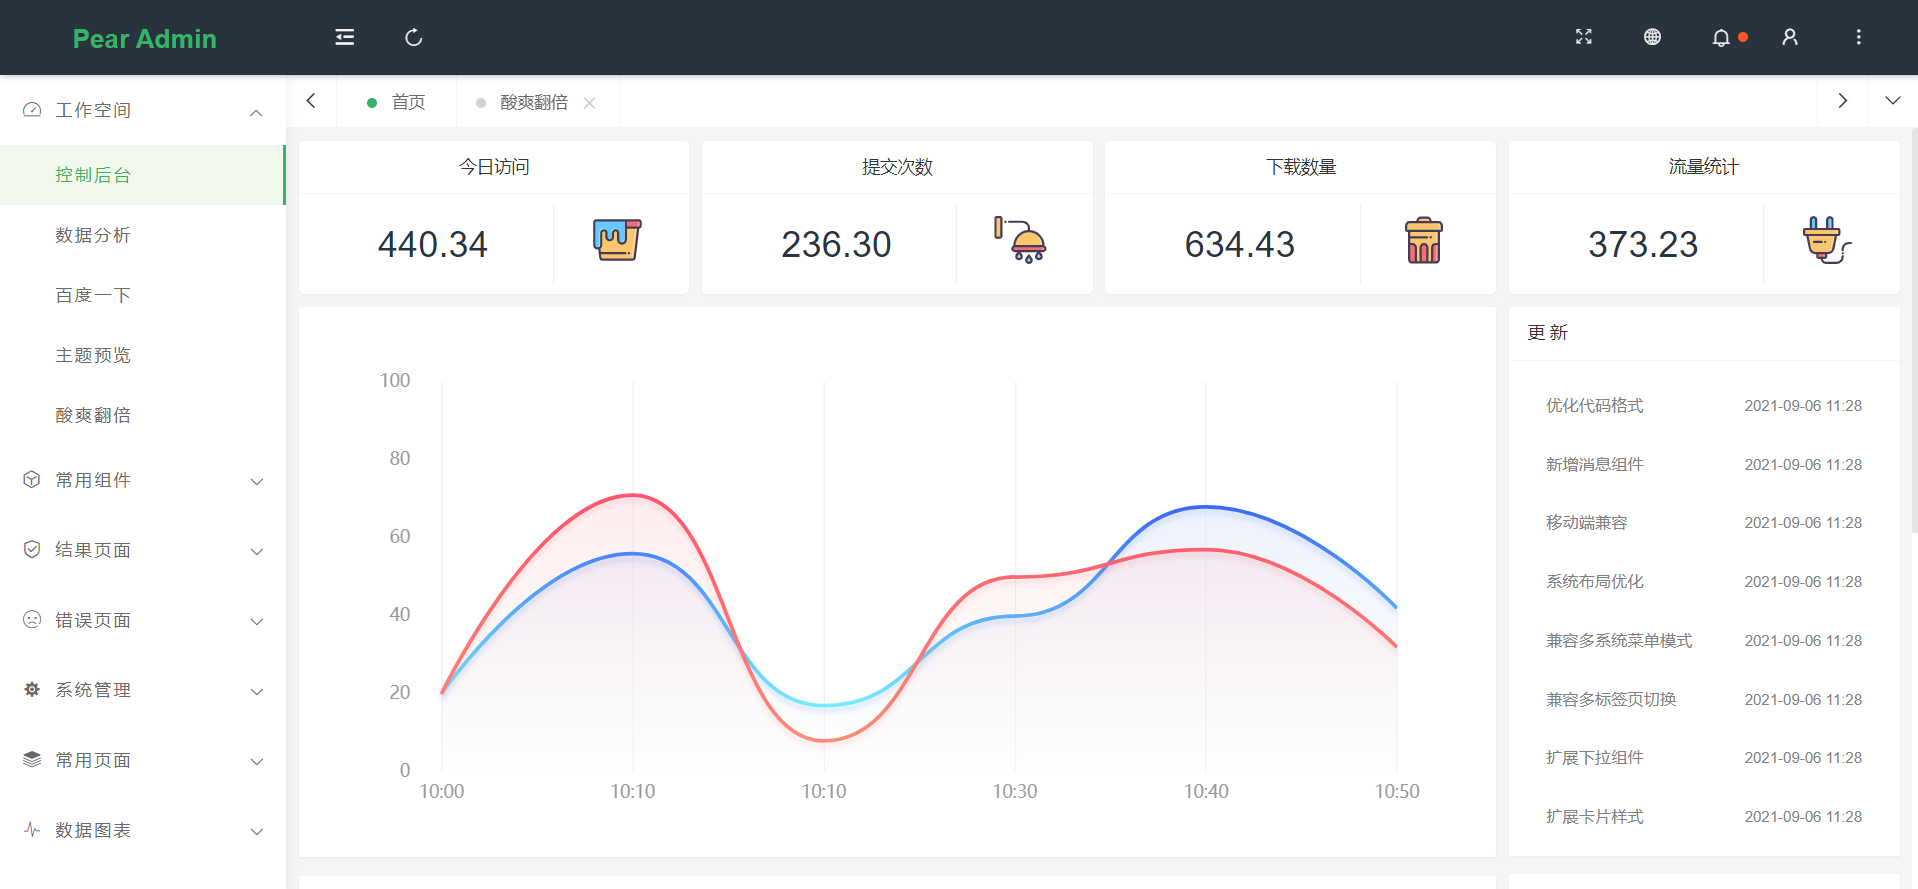The width and height of the screenshot is (1918, 889).
Task: Click the shower icon in 提交次数 card
Action: pyautogui.click(x=1020, y=240)
